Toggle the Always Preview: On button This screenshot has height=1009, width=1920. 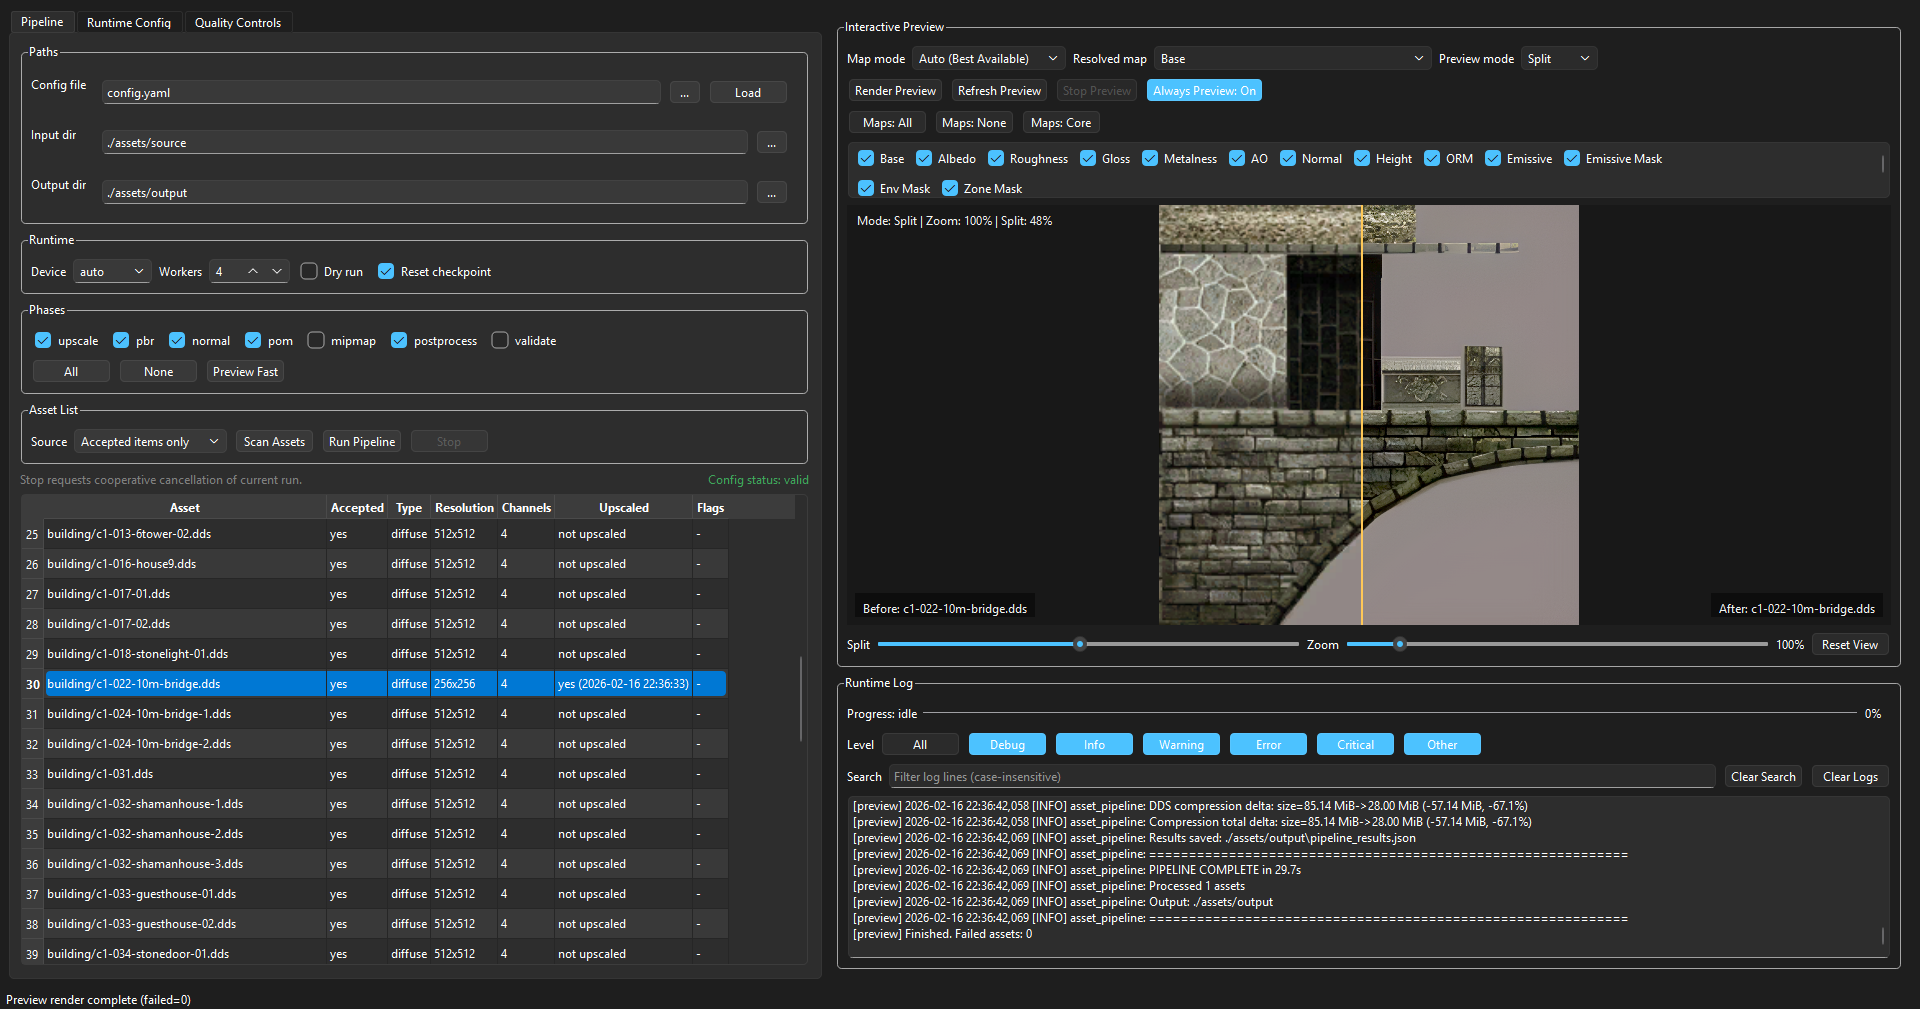[1204, 91]
